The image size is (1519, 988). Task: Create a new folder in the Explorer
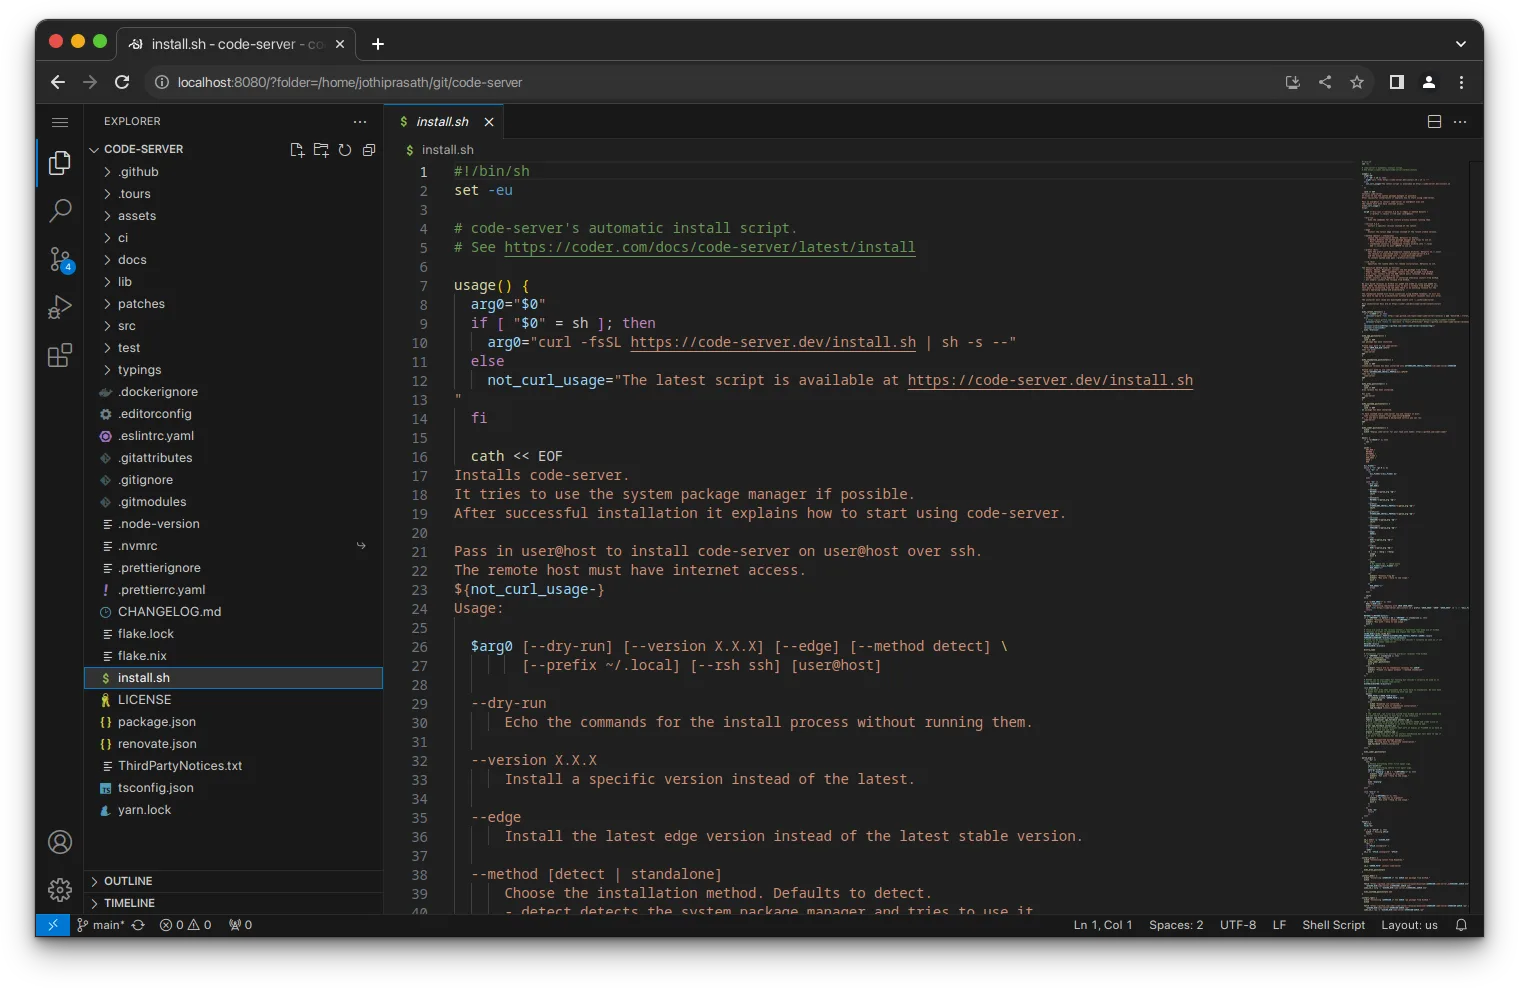click(x=320, y=149)
